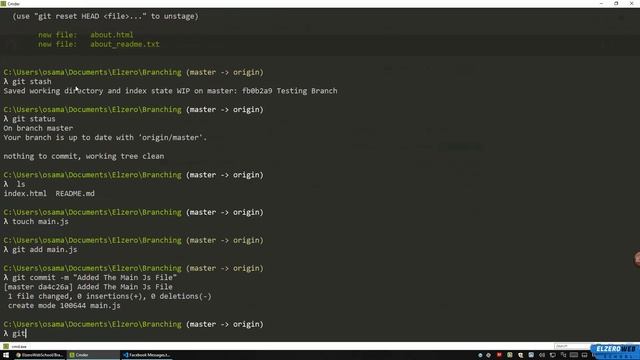Click 'create mode 100644 main.js' line
Viewport: 640px width, 360px height.
[x=64, y=306]
